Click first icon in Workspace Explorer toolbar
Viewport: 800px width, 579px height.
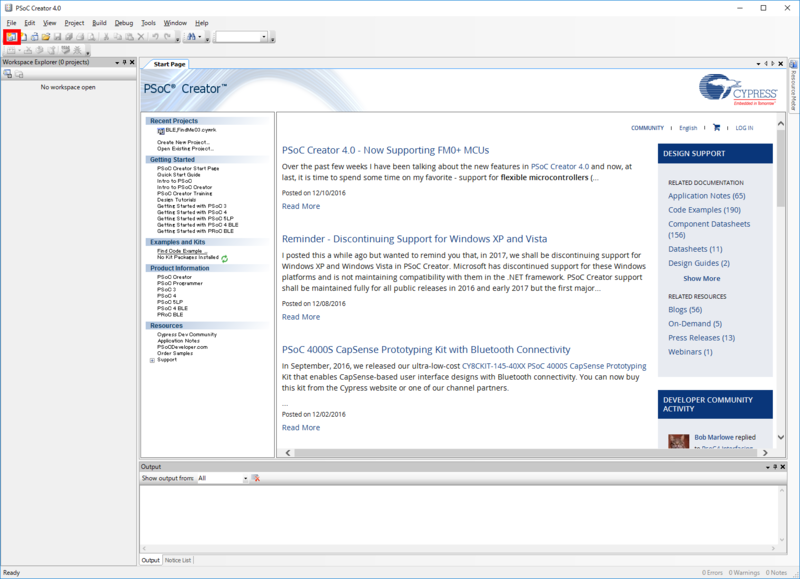tap(8, 74)
